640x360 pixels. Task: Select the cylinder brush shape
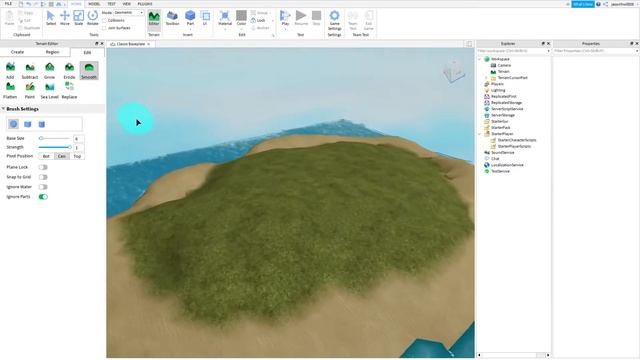[42, 124]
